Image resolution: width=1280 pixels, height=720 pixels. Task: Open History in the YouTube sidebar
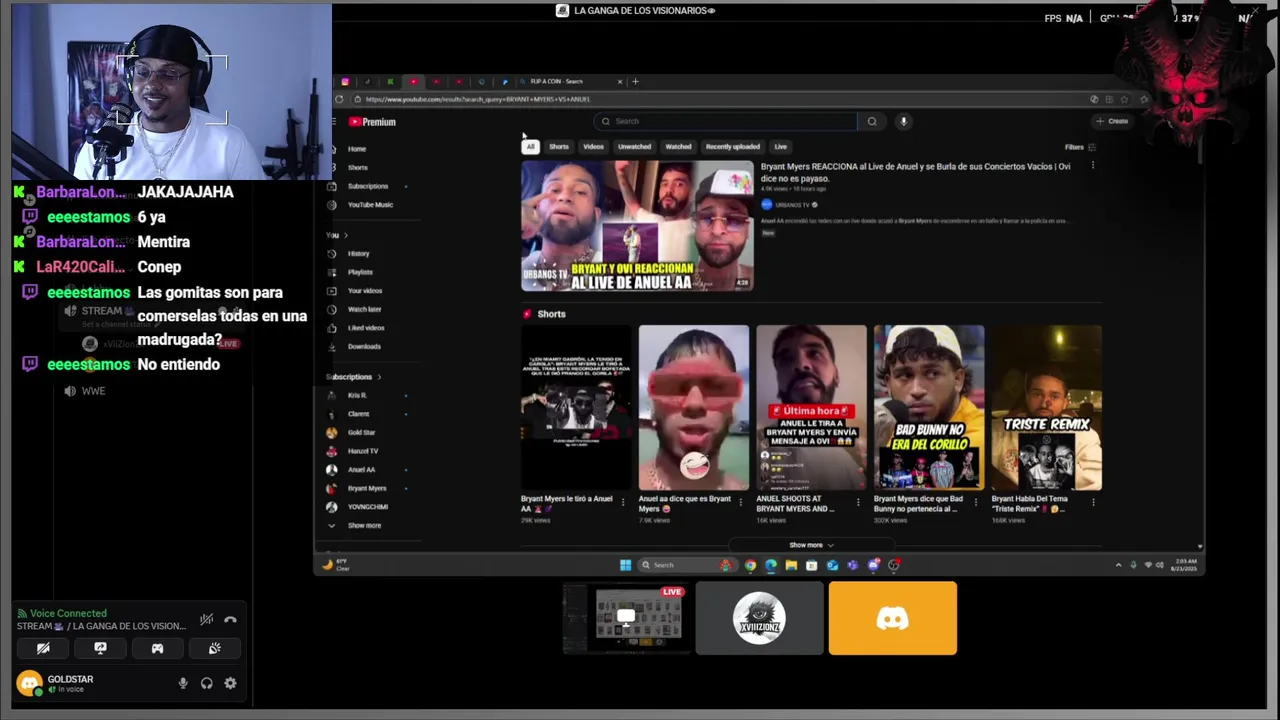[x=358, y=254]
